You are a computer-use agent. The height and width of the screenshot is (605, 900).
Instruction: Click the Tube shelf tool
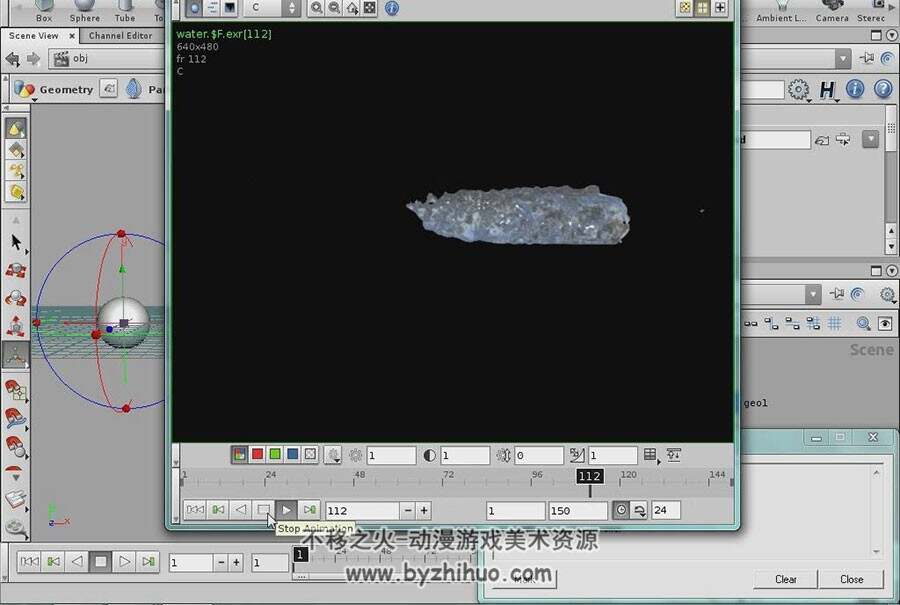pos(125,11)
